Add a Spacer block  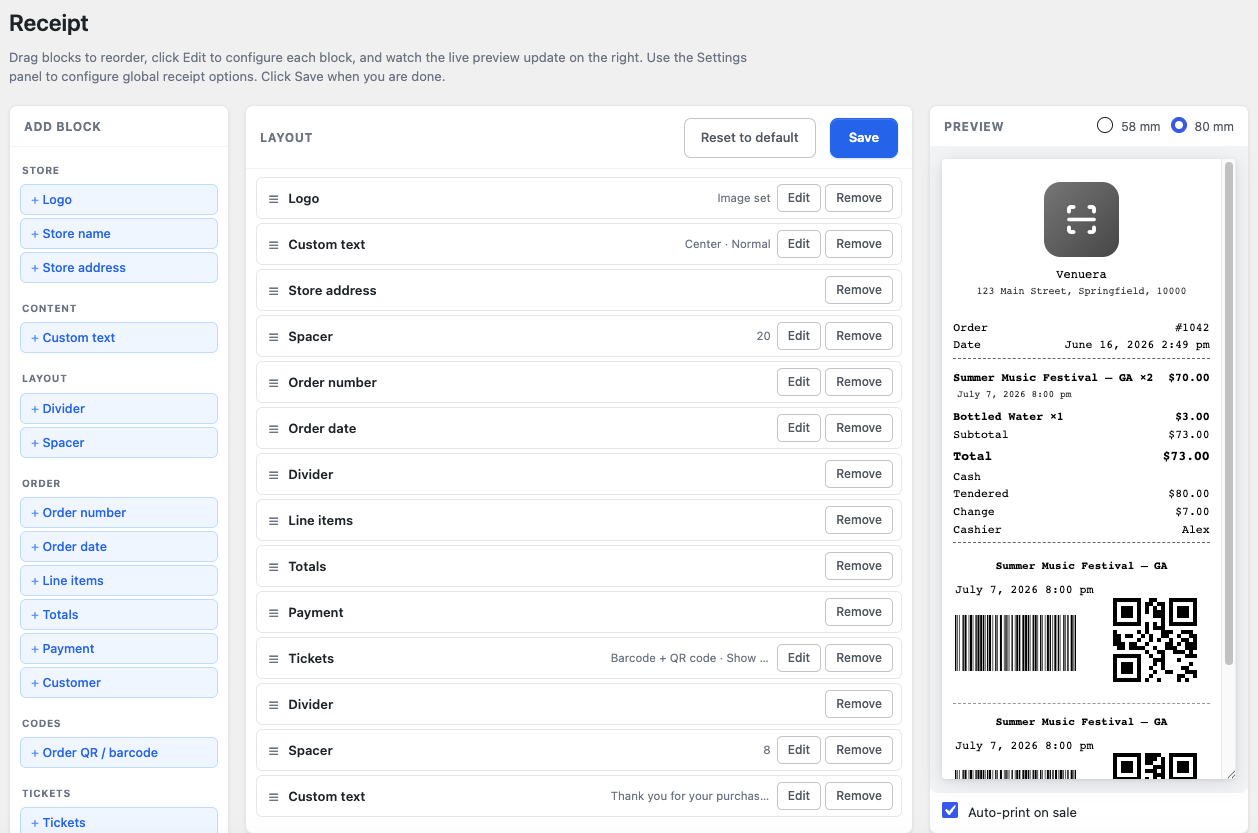(x=119, y=443)
